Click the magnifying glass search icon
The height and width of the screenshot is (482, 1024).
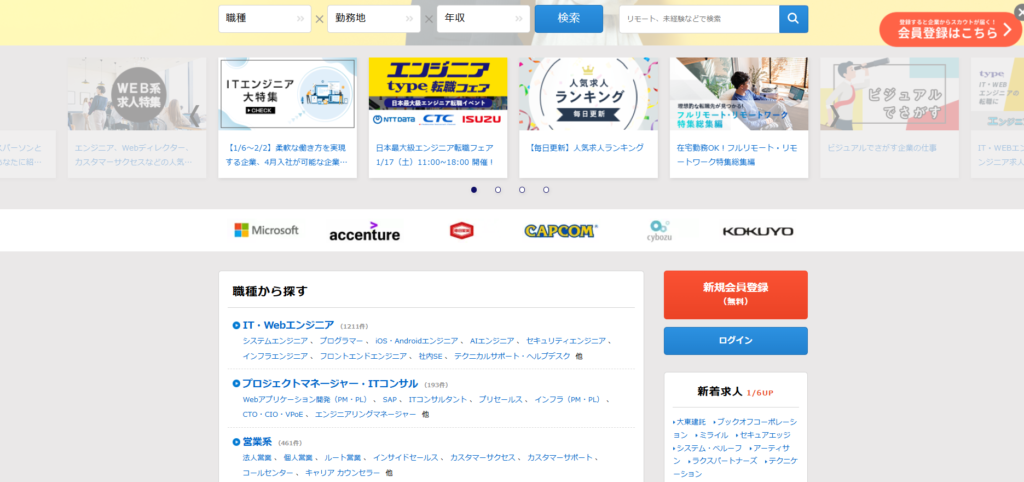(x=793, y=19)
